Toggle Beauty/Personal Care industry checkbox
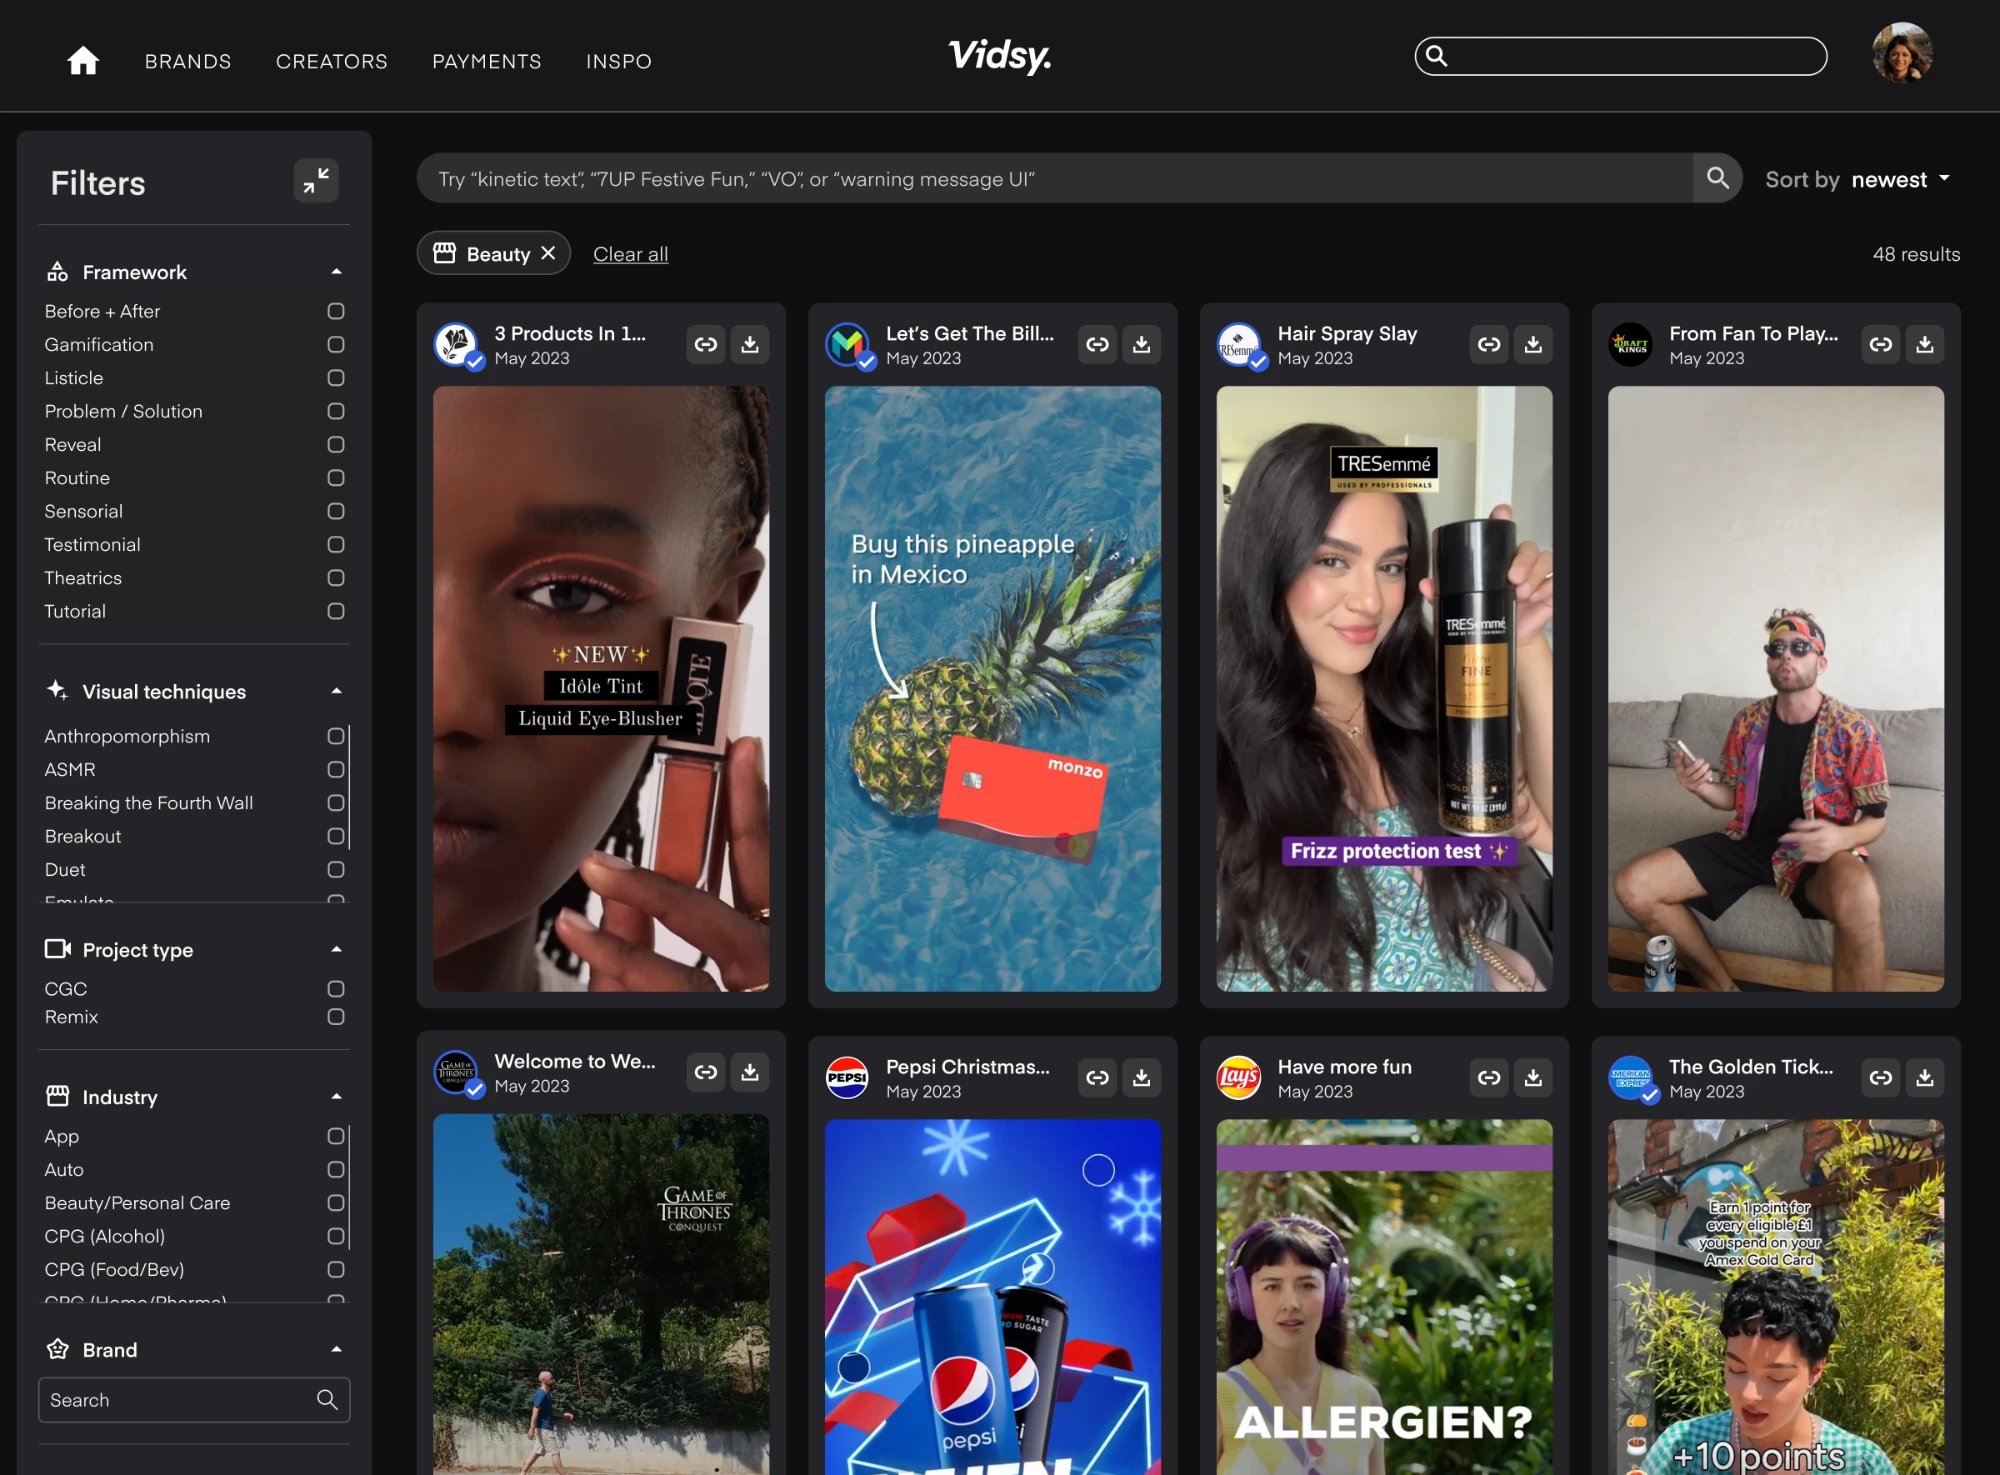The image size is (2000, 1475). point(336,1202)
